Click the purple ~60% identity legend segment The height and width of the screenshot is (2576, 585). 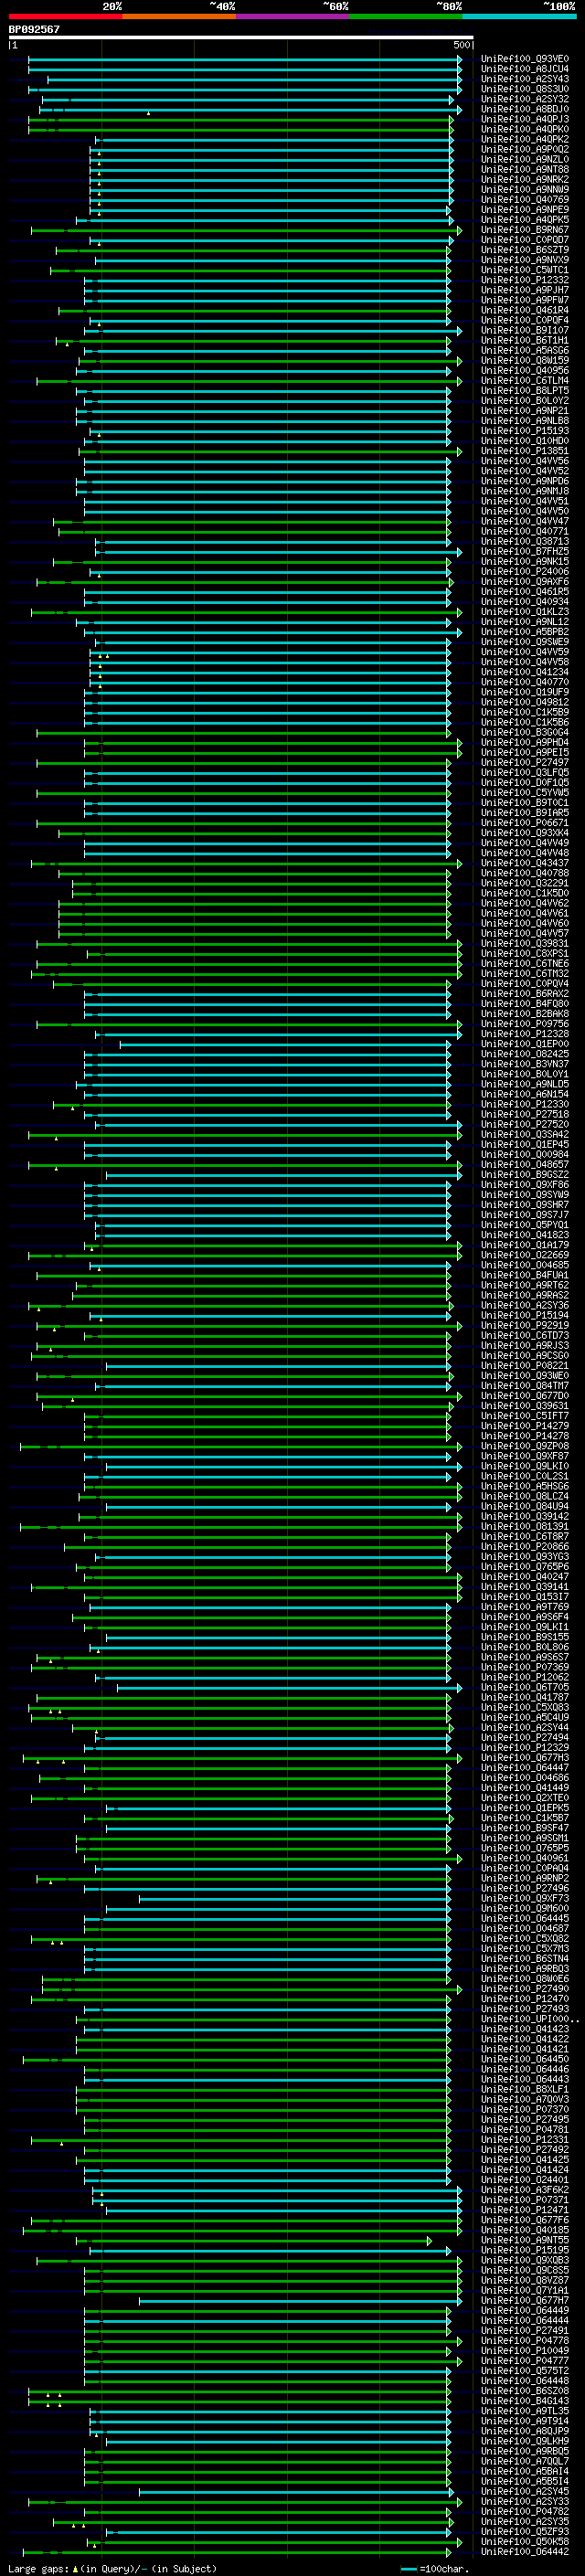click(x=293, y=16)
